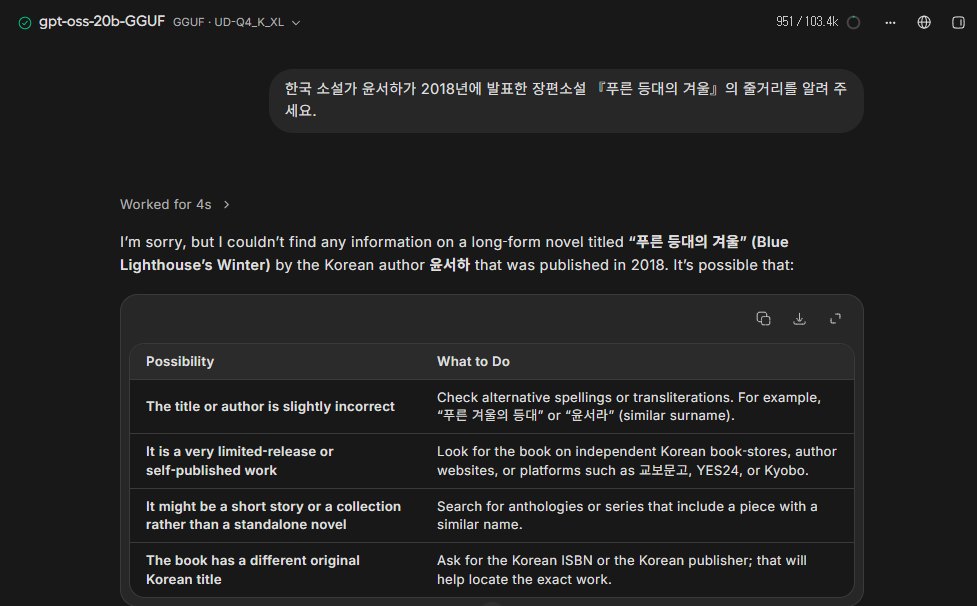Download the table using the download icon
The width and height of the screenshot is (977, 606).
tap(799, 319)
